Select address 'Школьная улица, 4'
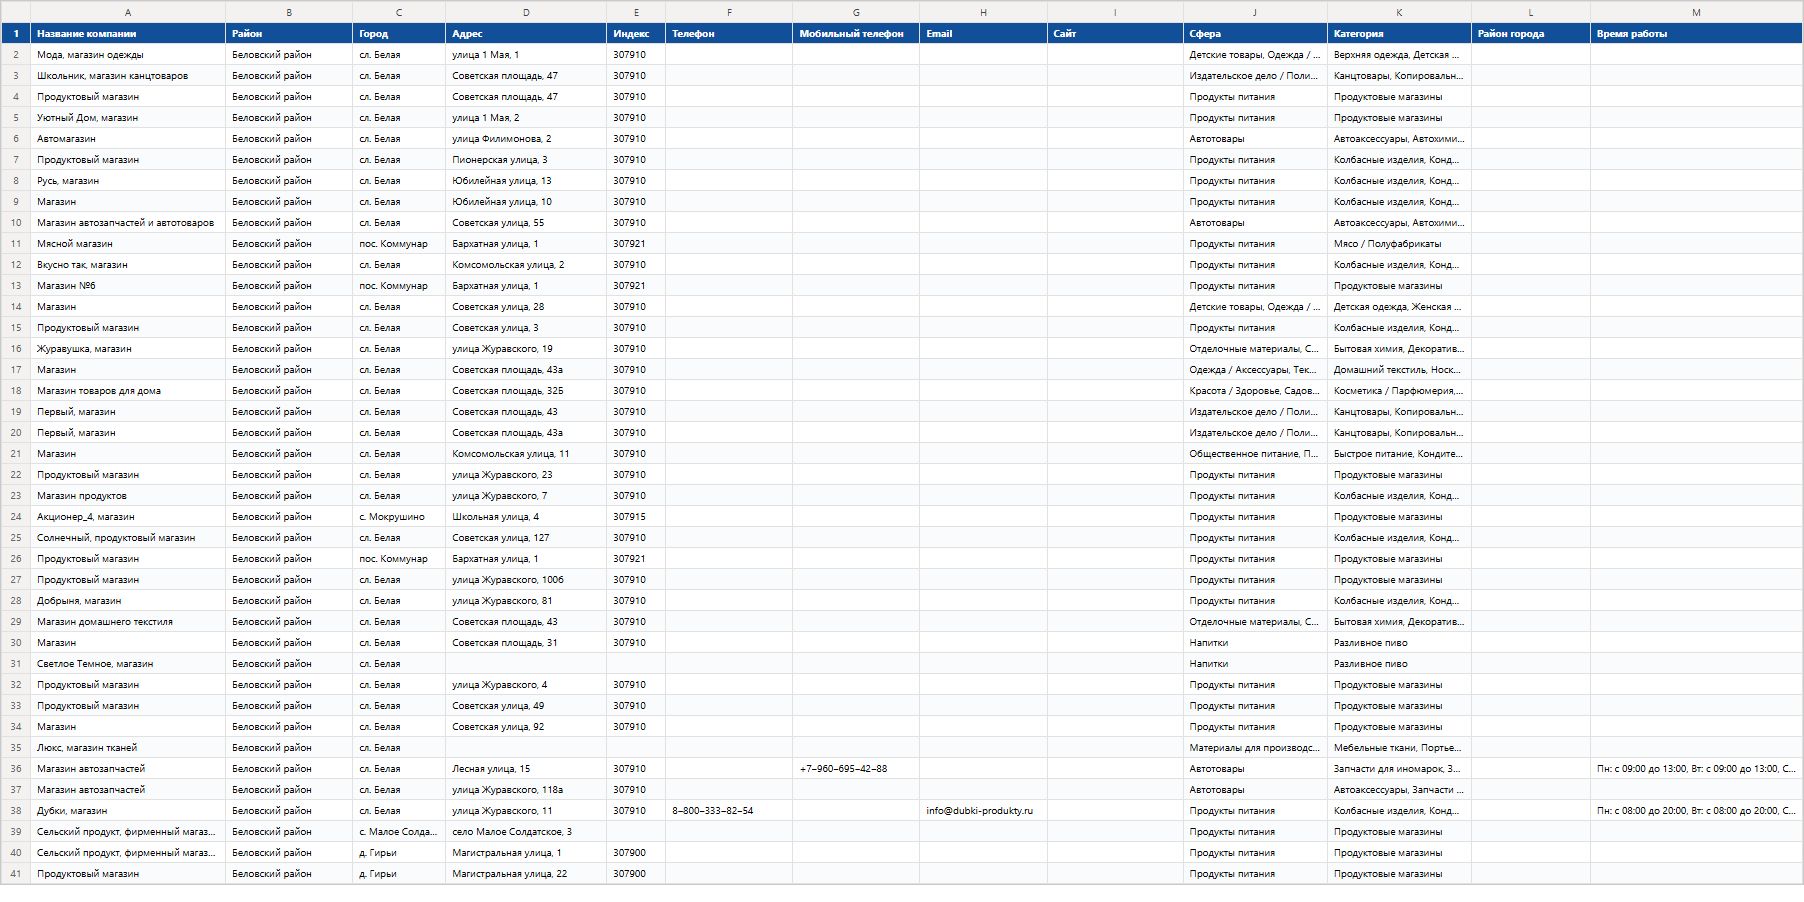Screen dimensions: 1804x902 526,517
